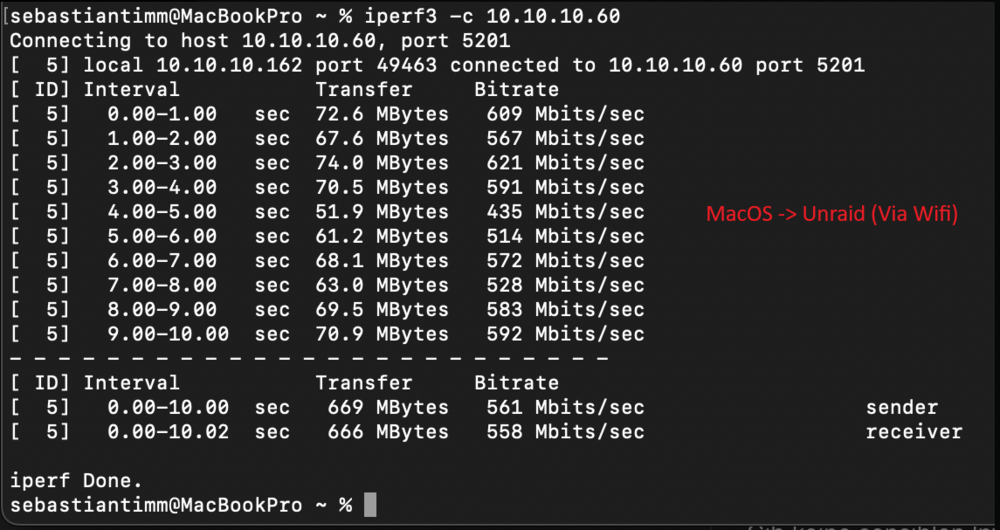Click the '0.00-10.02' interval entry

(x=168, y=432)
